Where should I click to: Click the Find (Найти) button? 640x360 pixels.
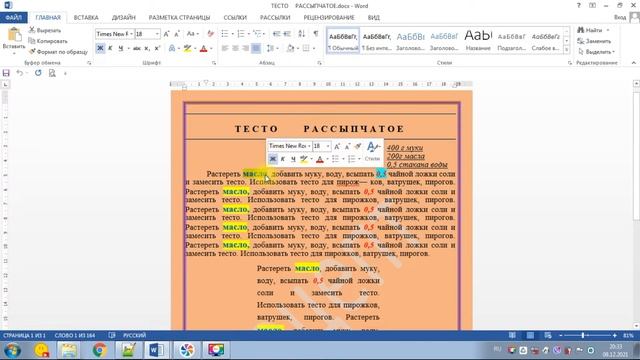point(591,30)
